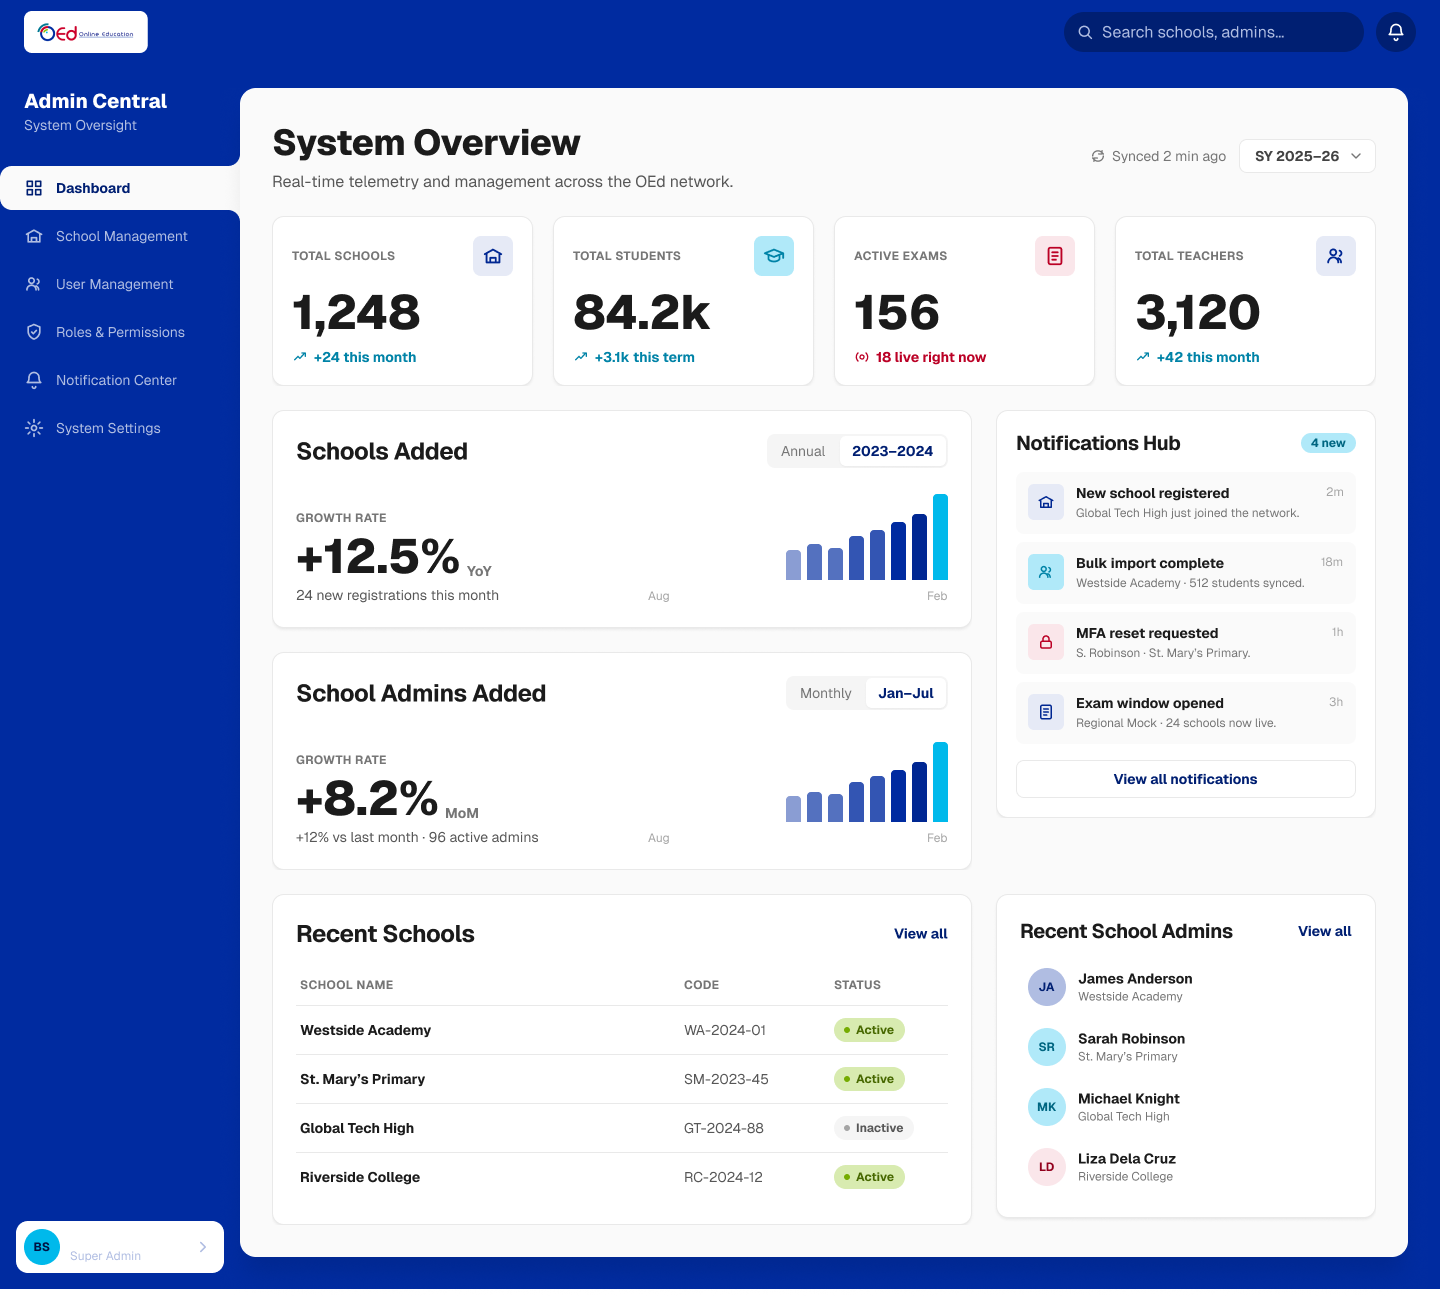This screenshot has width=1440, height=1297.
Task: Click St. Mary's Primary in the table
Action: point(363,1079)
